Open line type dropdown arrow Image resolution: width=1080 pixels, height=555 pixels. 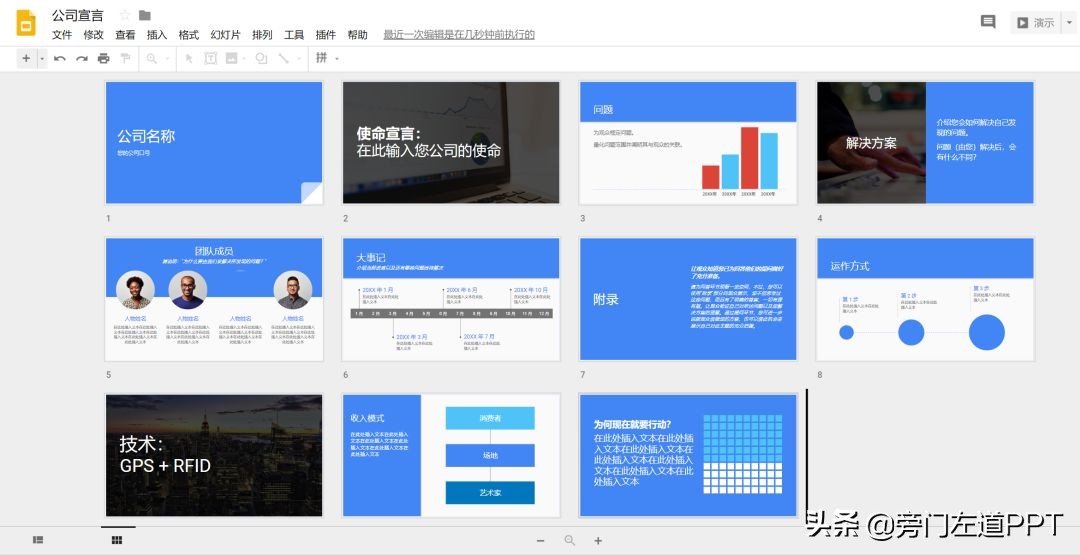[299, 59]
